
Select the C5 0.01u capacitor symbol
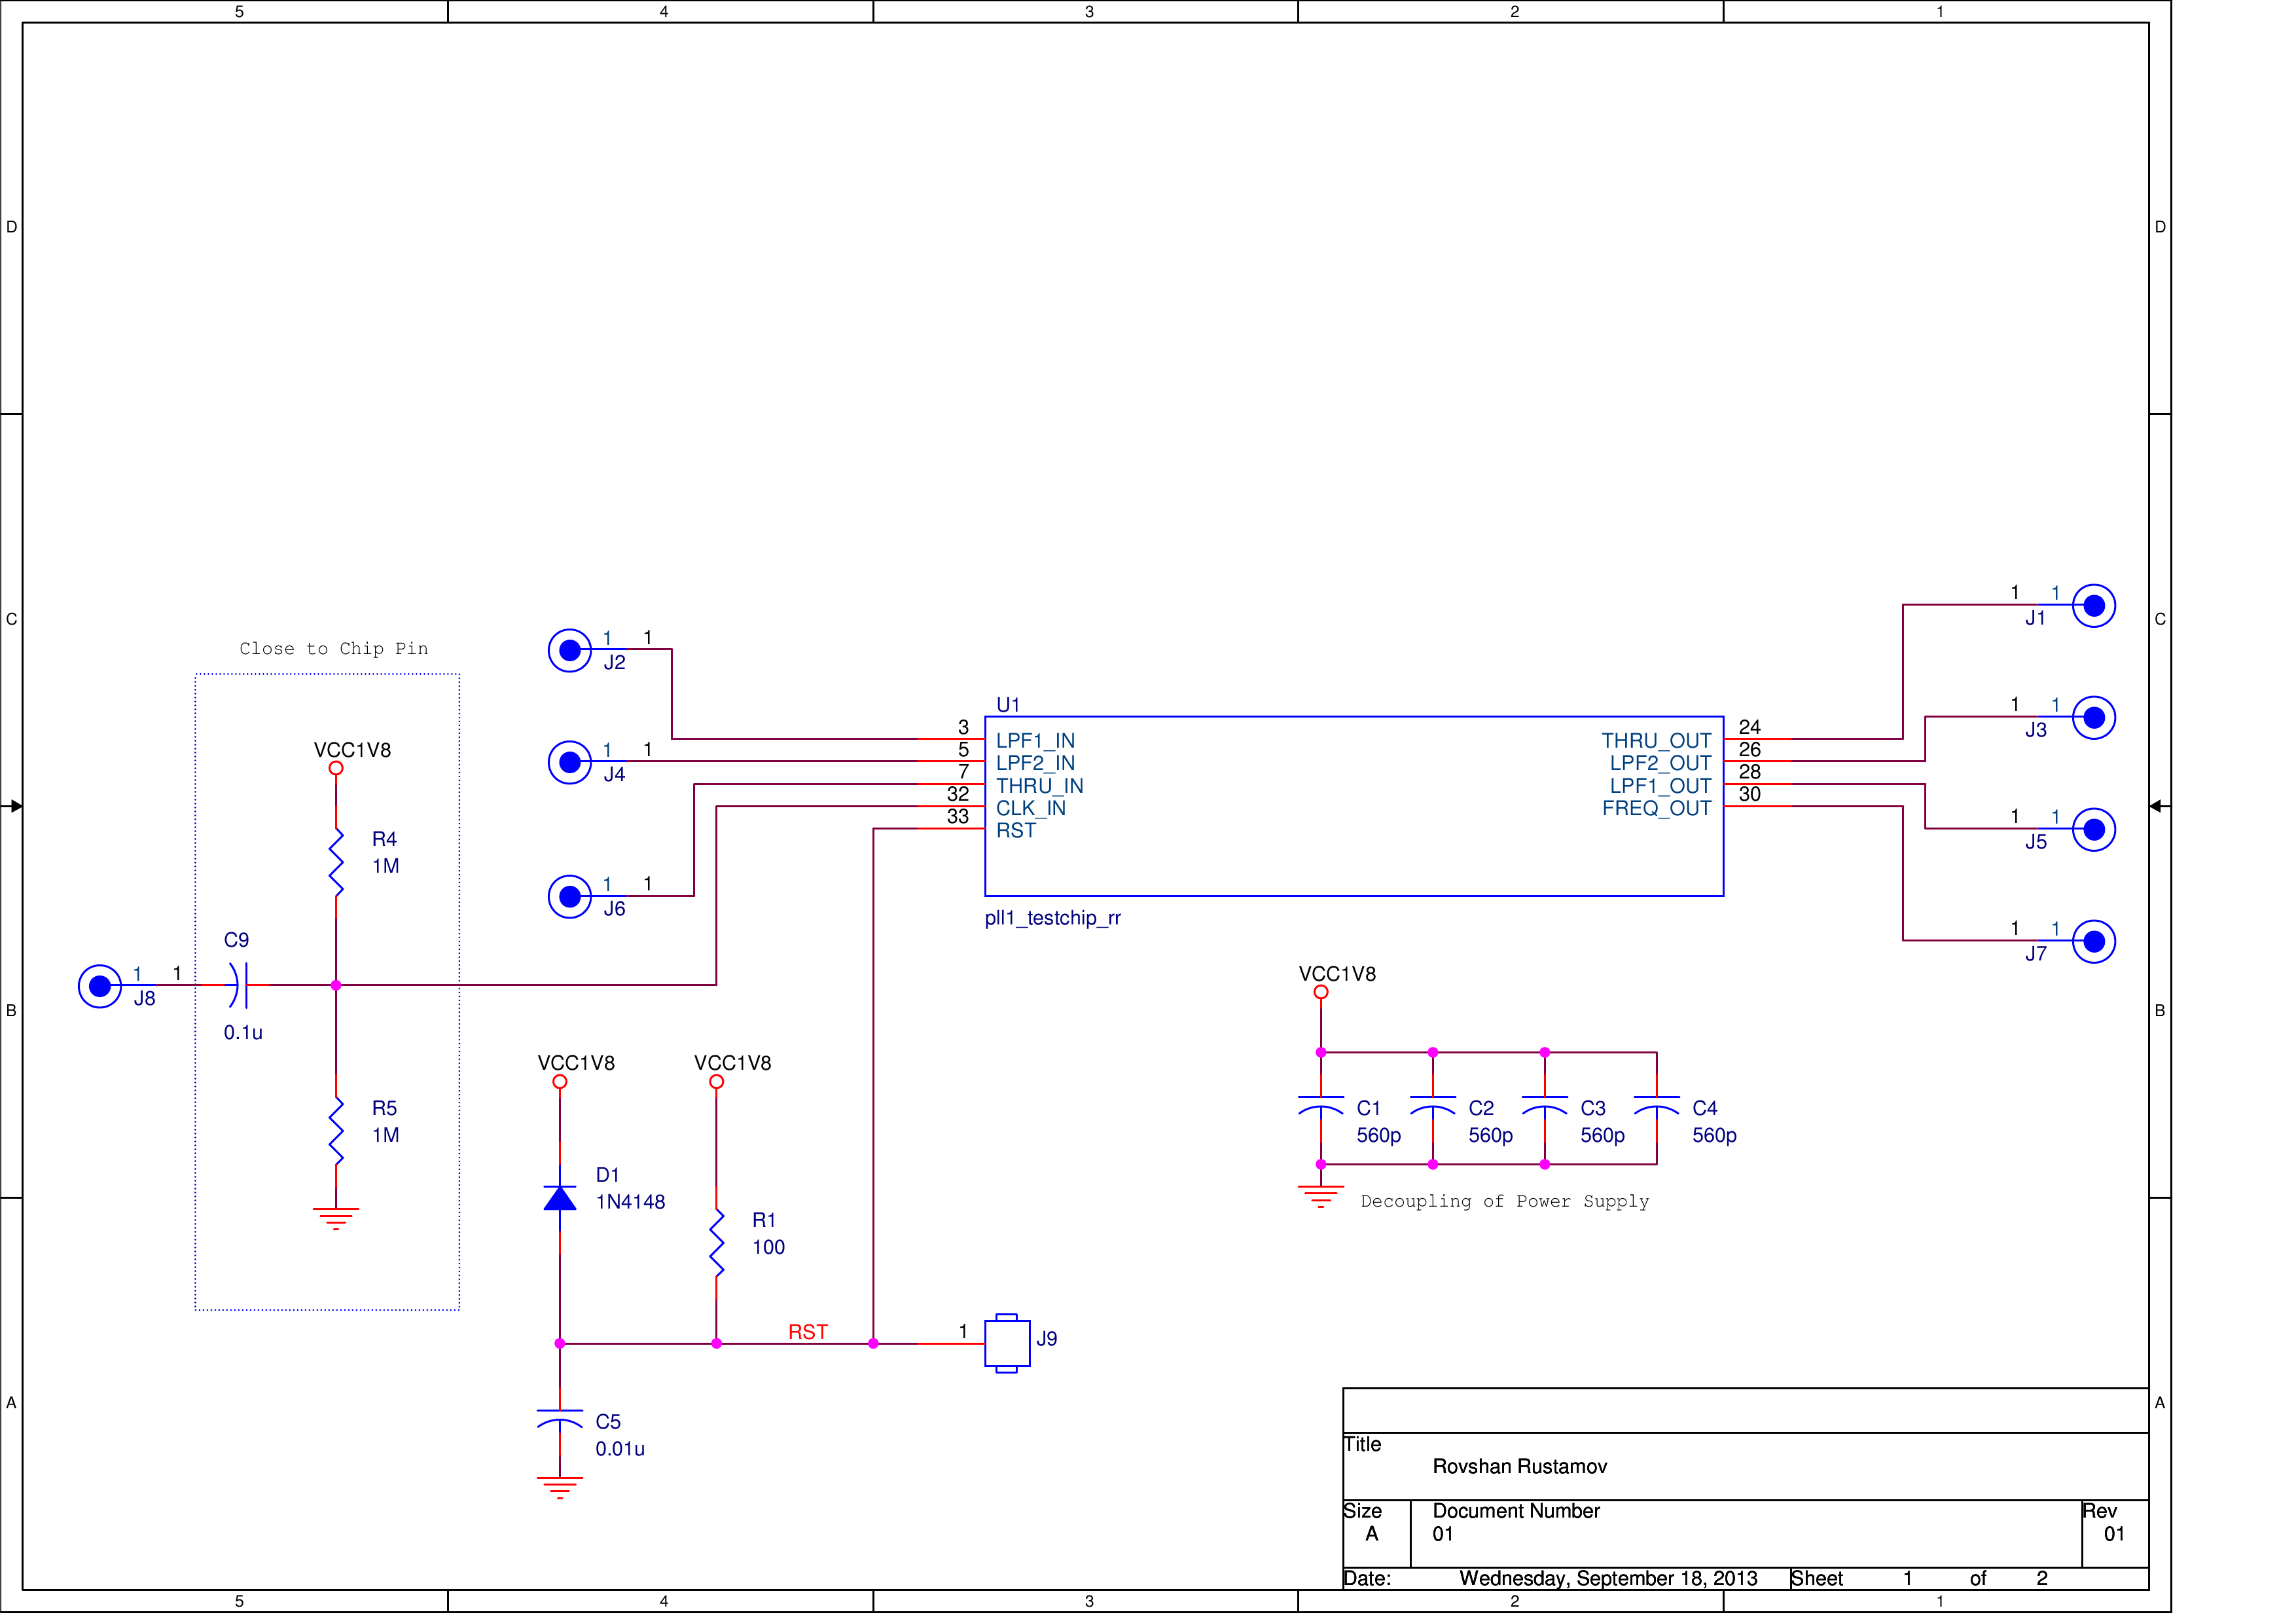click(x=560, y=1418)
